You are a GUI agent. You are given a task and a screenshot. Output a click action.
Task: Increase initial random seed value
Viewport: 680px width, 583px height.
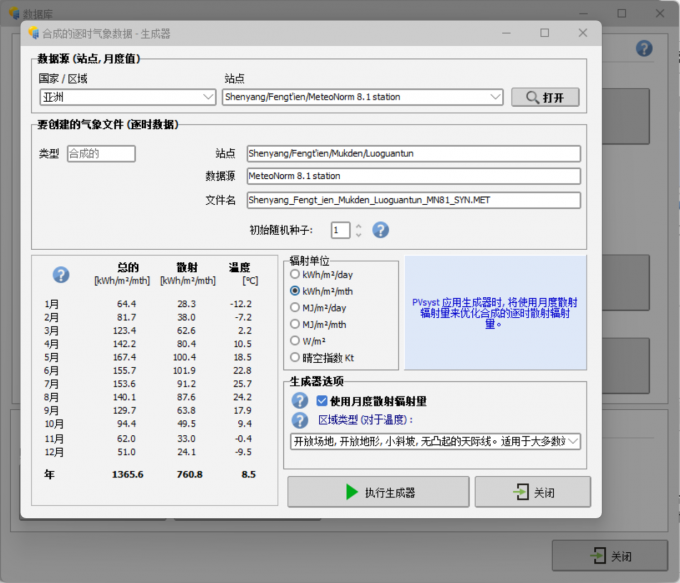coord(358,226)
